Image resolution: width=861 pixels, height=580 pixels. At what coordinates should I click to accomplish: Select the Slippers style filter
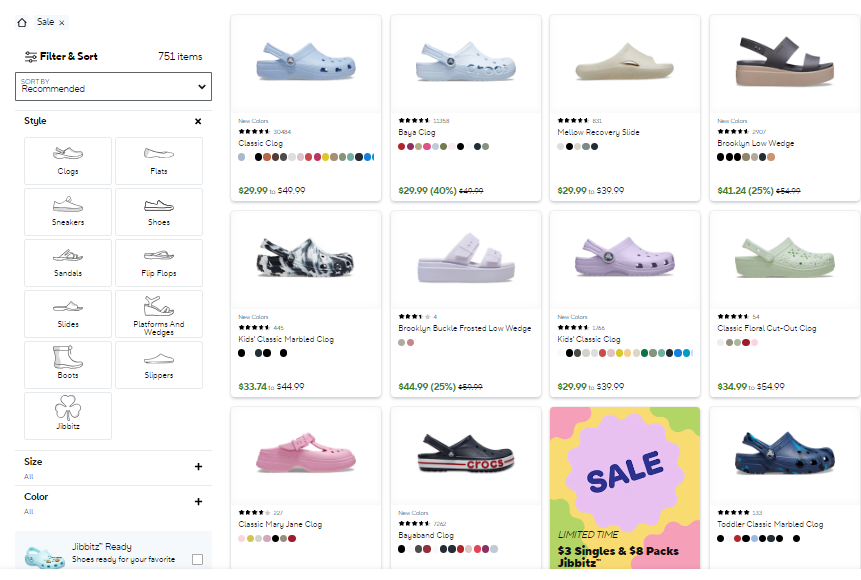click(159, 365)
